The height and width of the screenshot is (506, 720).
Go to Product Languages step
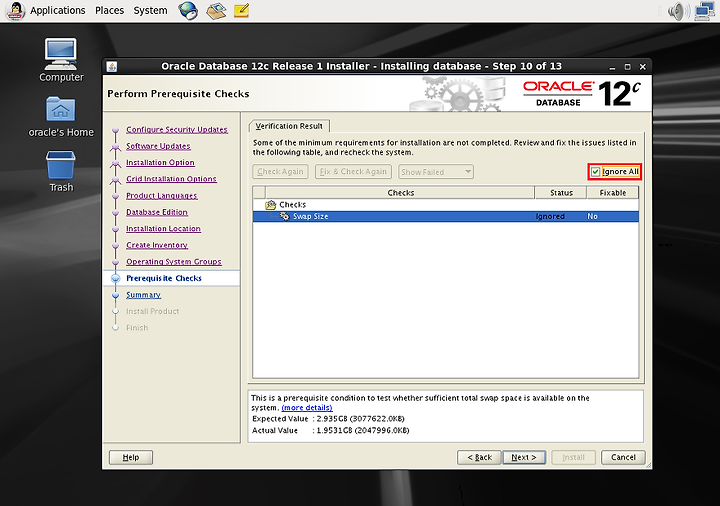tap(162, 196)
